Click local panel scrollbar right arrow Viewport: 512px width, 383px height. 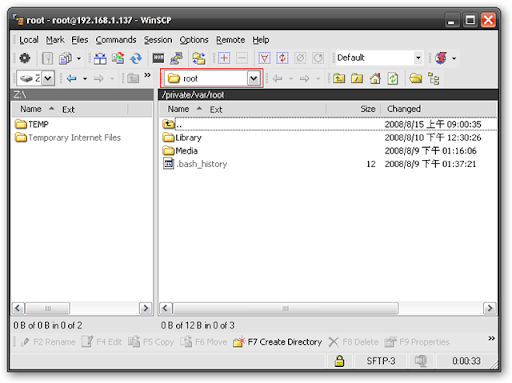click(x=145, y=308)
